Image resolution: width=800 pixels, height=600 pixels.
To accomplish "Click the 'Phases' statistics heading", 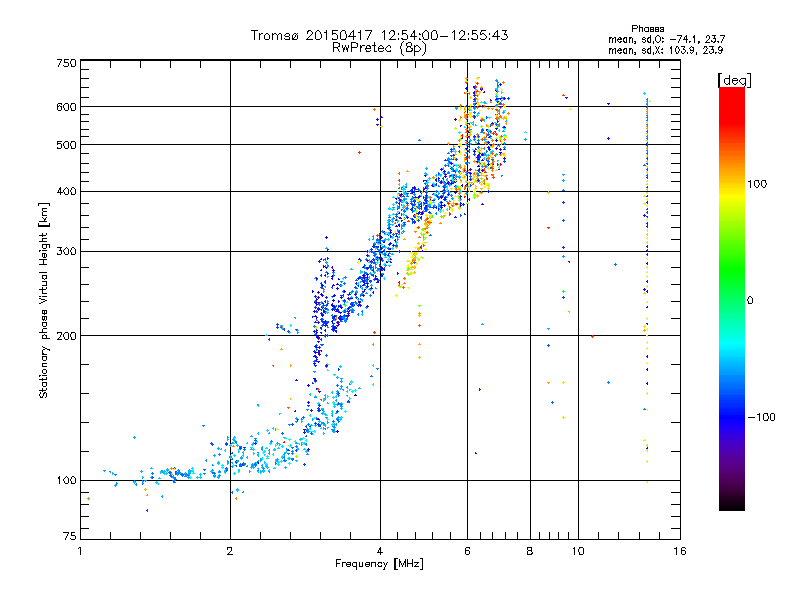I will [647, 29].
